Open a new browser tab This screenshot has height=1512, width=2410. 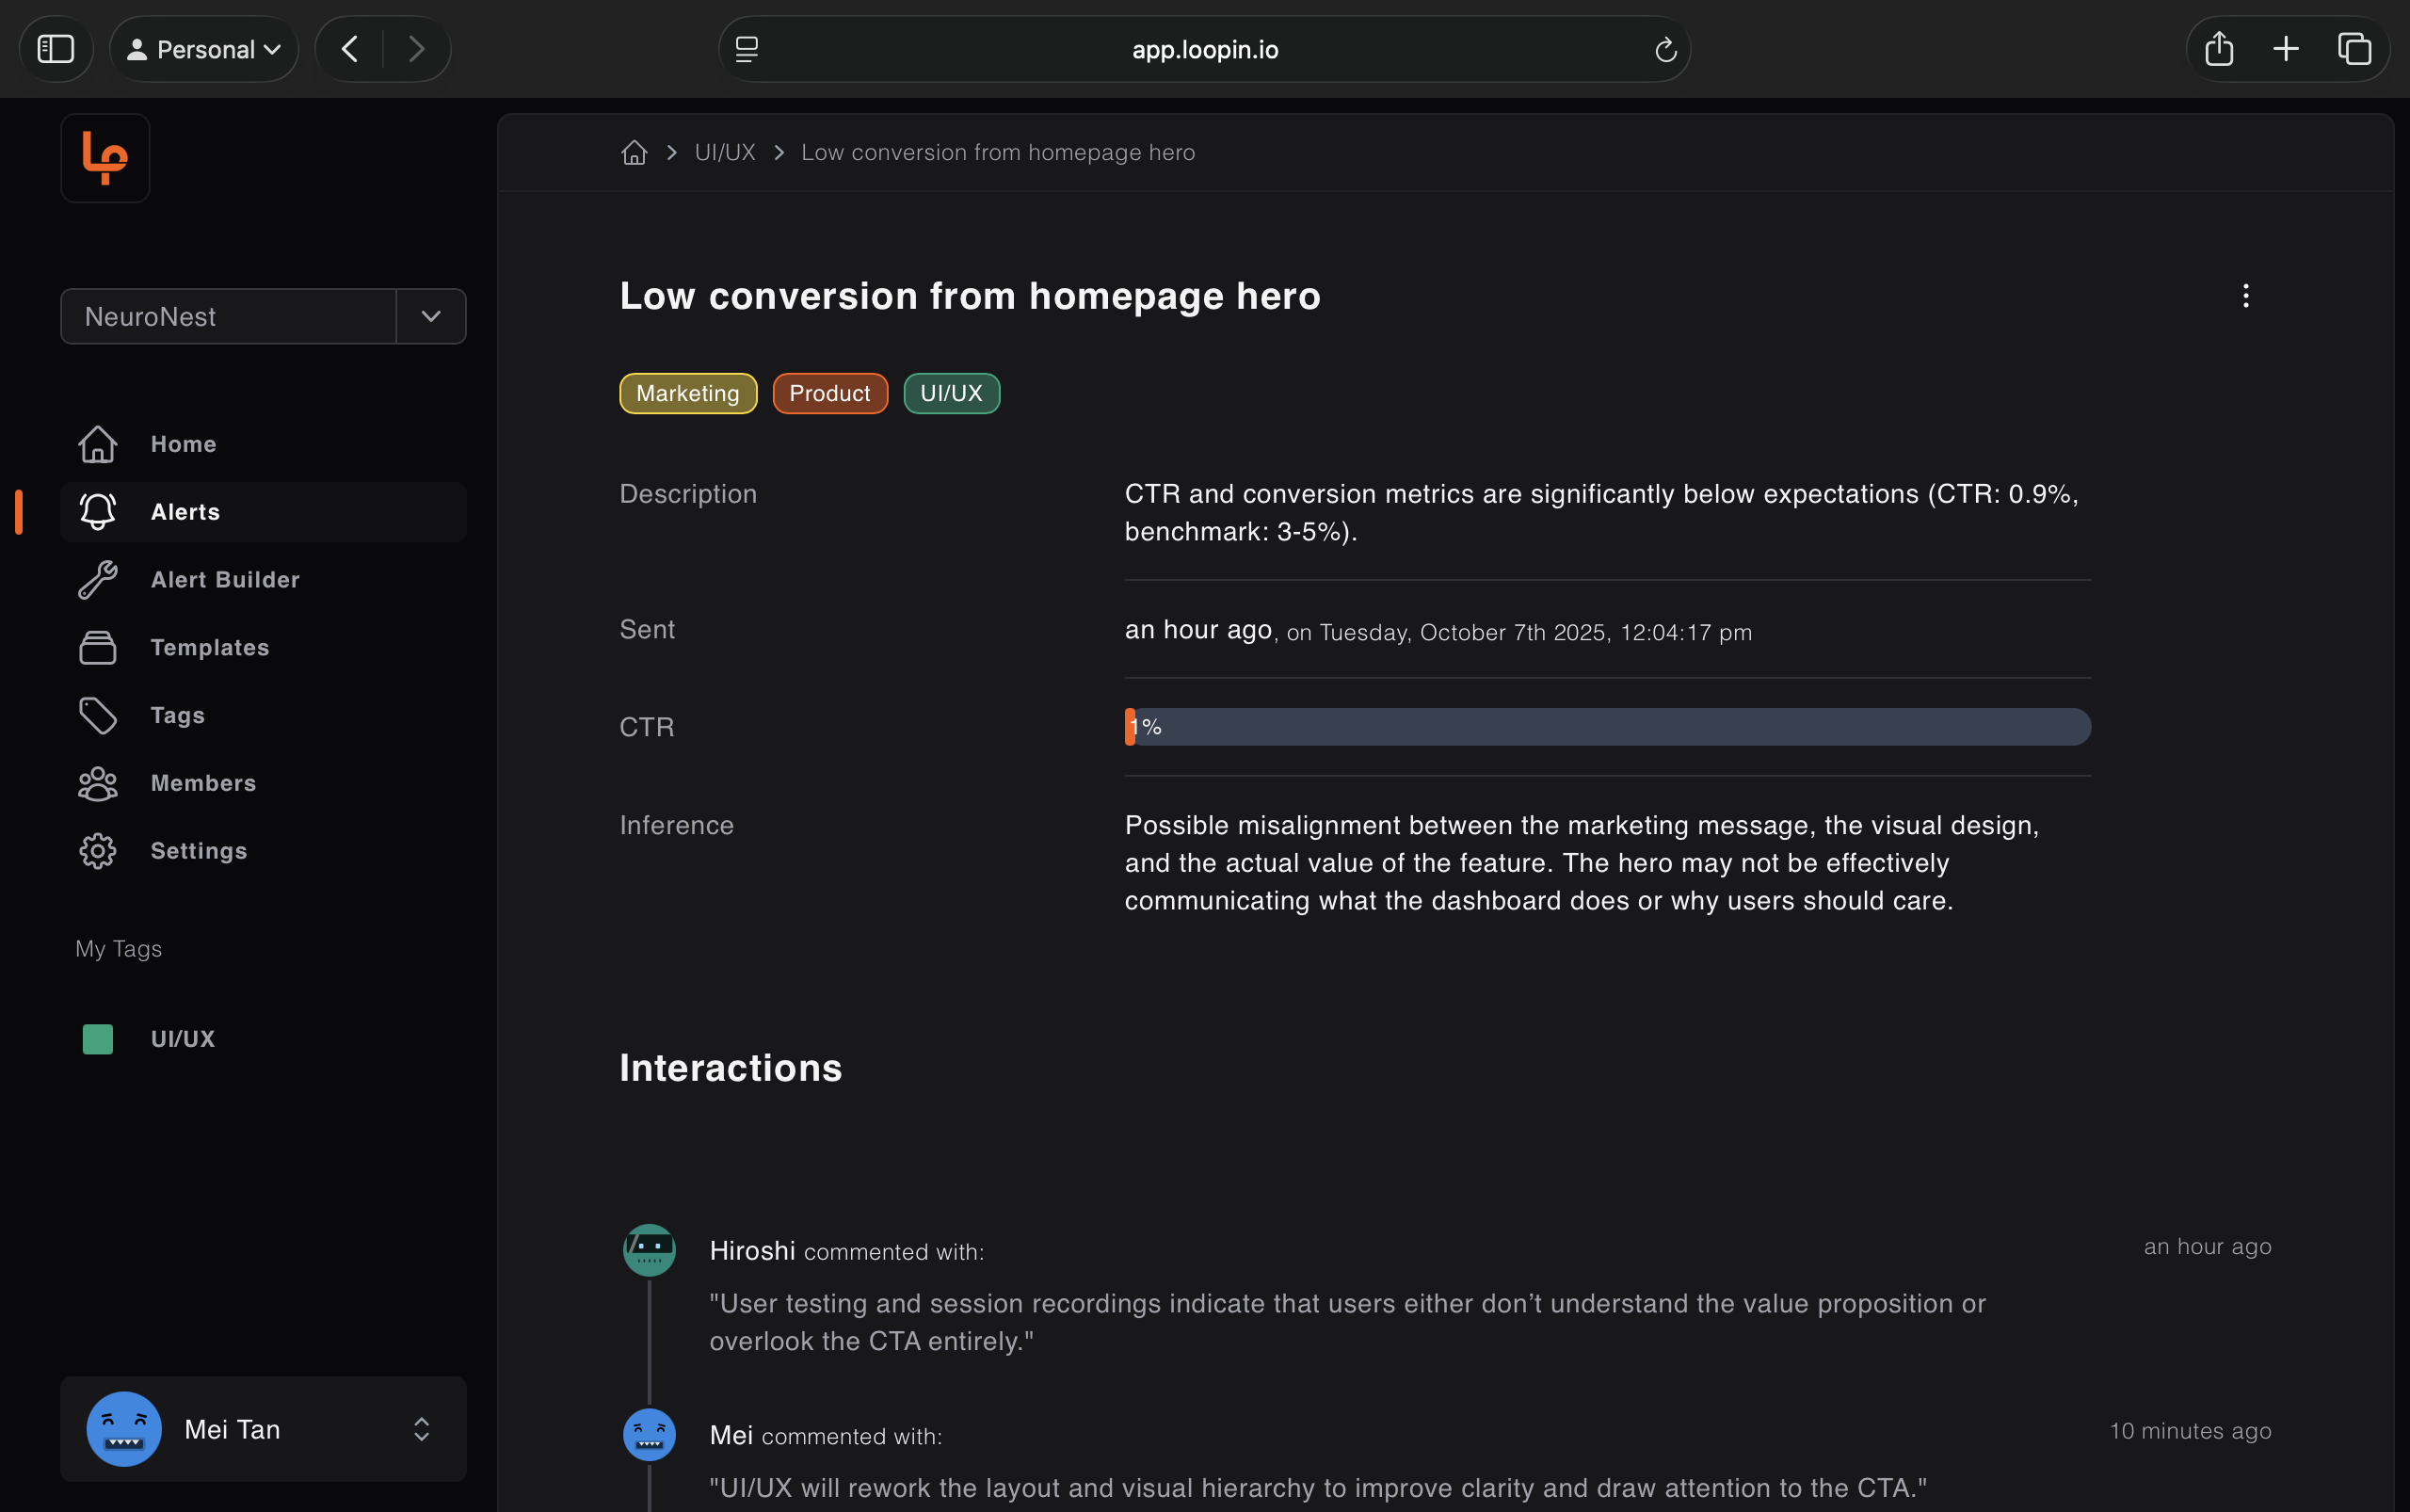click(2286, 49)
